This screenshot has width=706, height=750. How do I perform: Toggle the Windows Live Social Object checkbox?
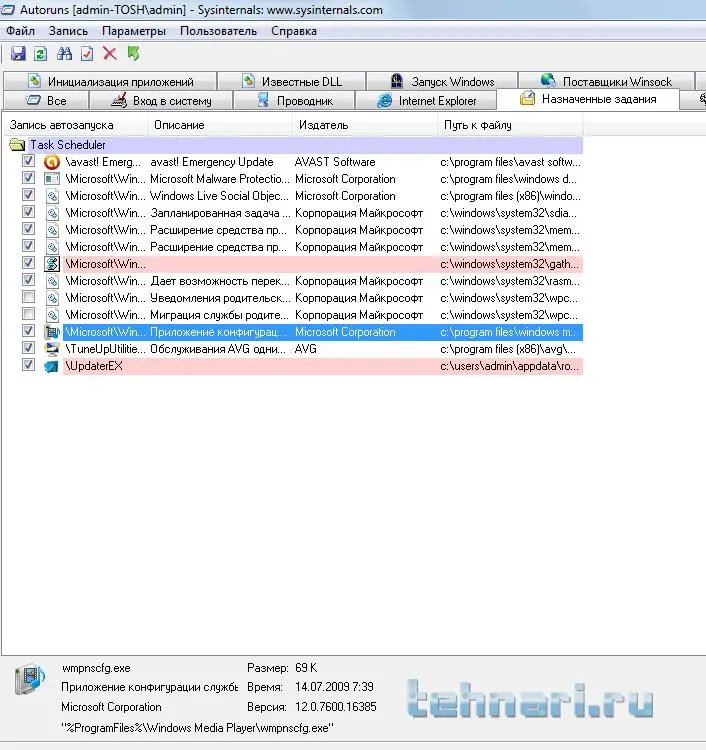[28, 195]
